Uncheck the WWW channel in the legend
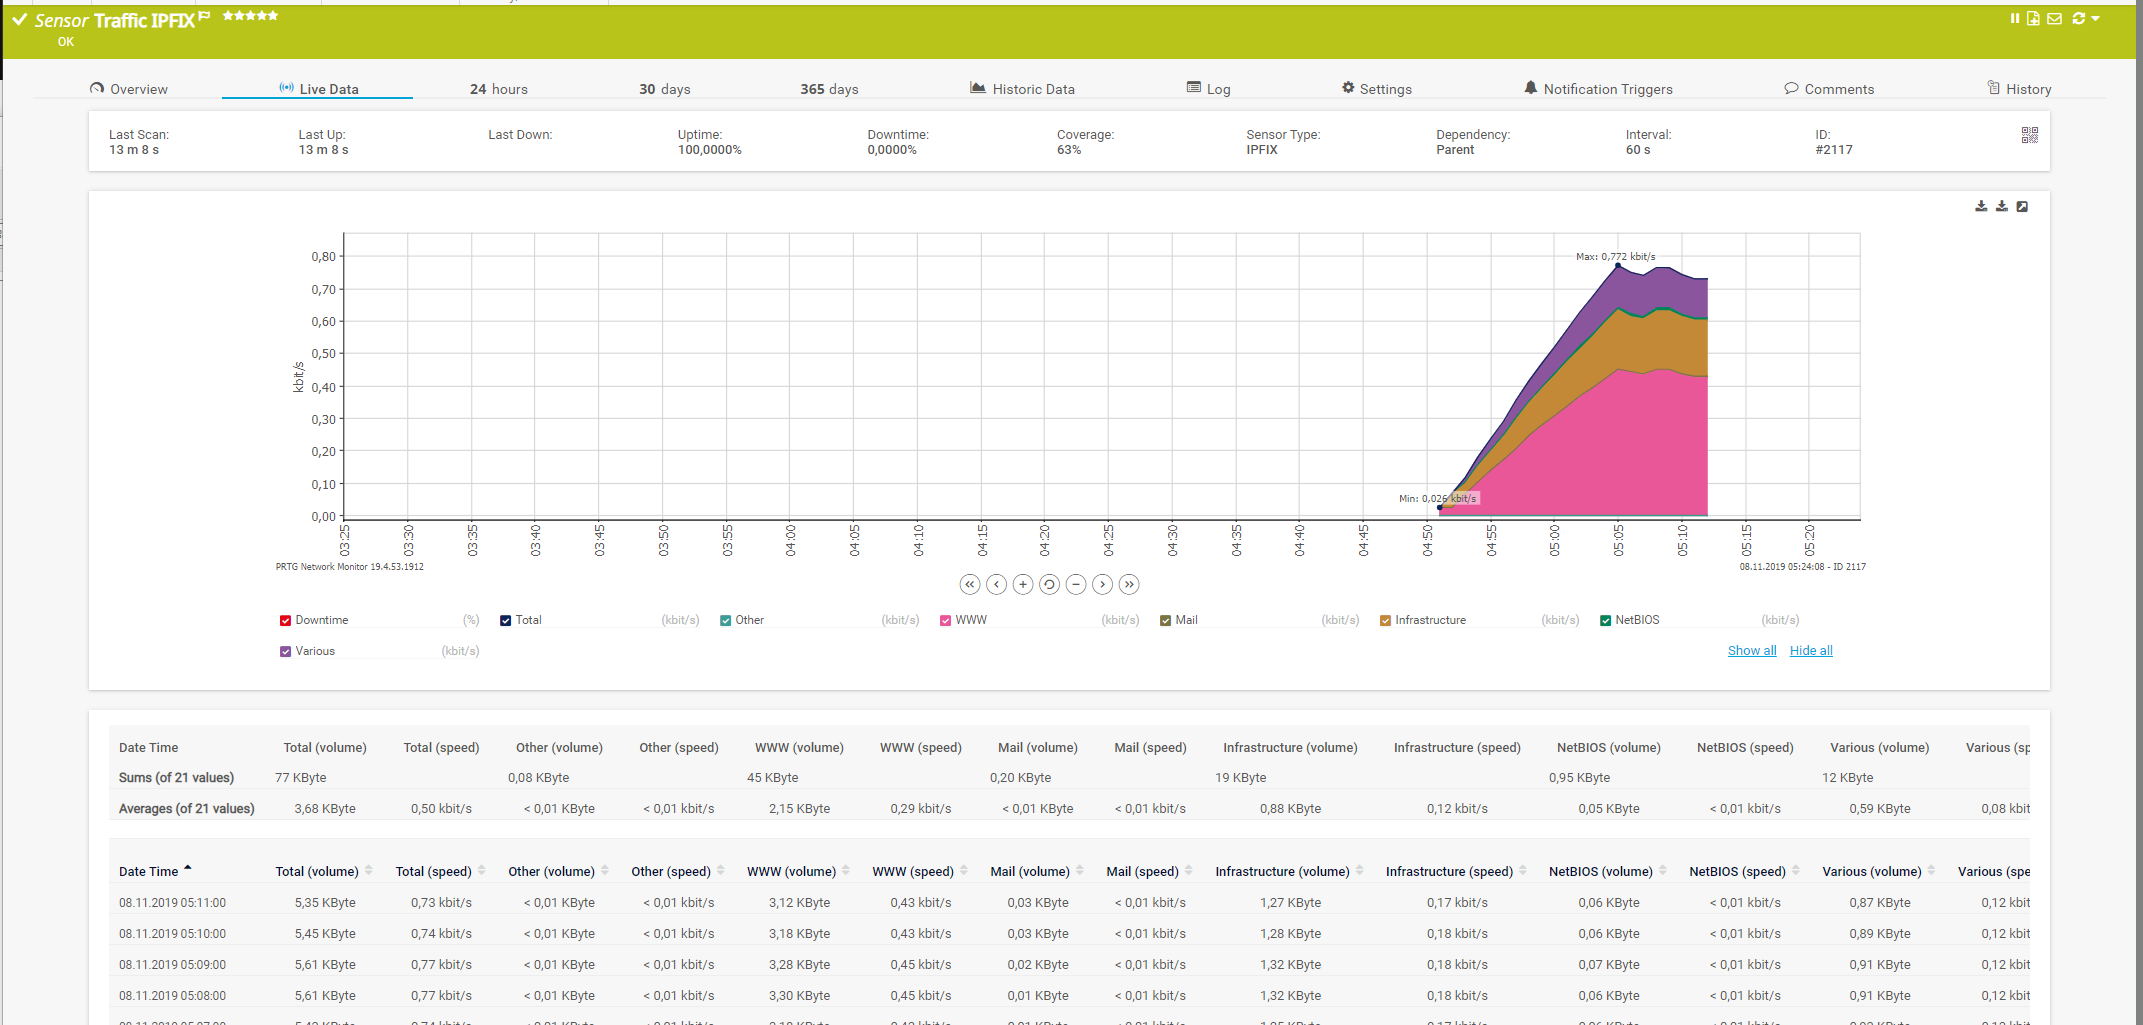Viewport: 2143px width, 1025px height. click(x=945, y=621)
